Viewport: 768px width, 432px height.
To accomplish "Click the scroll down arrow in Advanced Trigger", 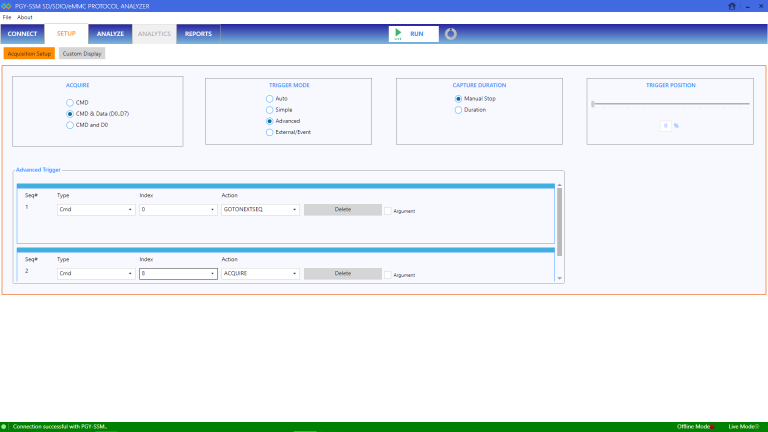I will [x=559, y=278].
